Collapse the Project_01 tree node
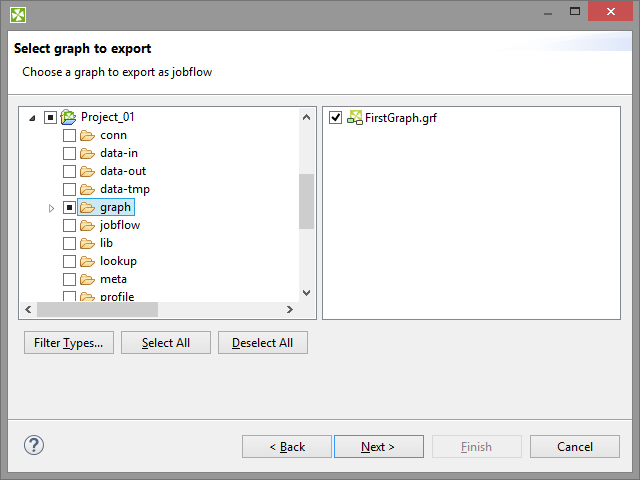Screen dimensions: 640x480 33,118
